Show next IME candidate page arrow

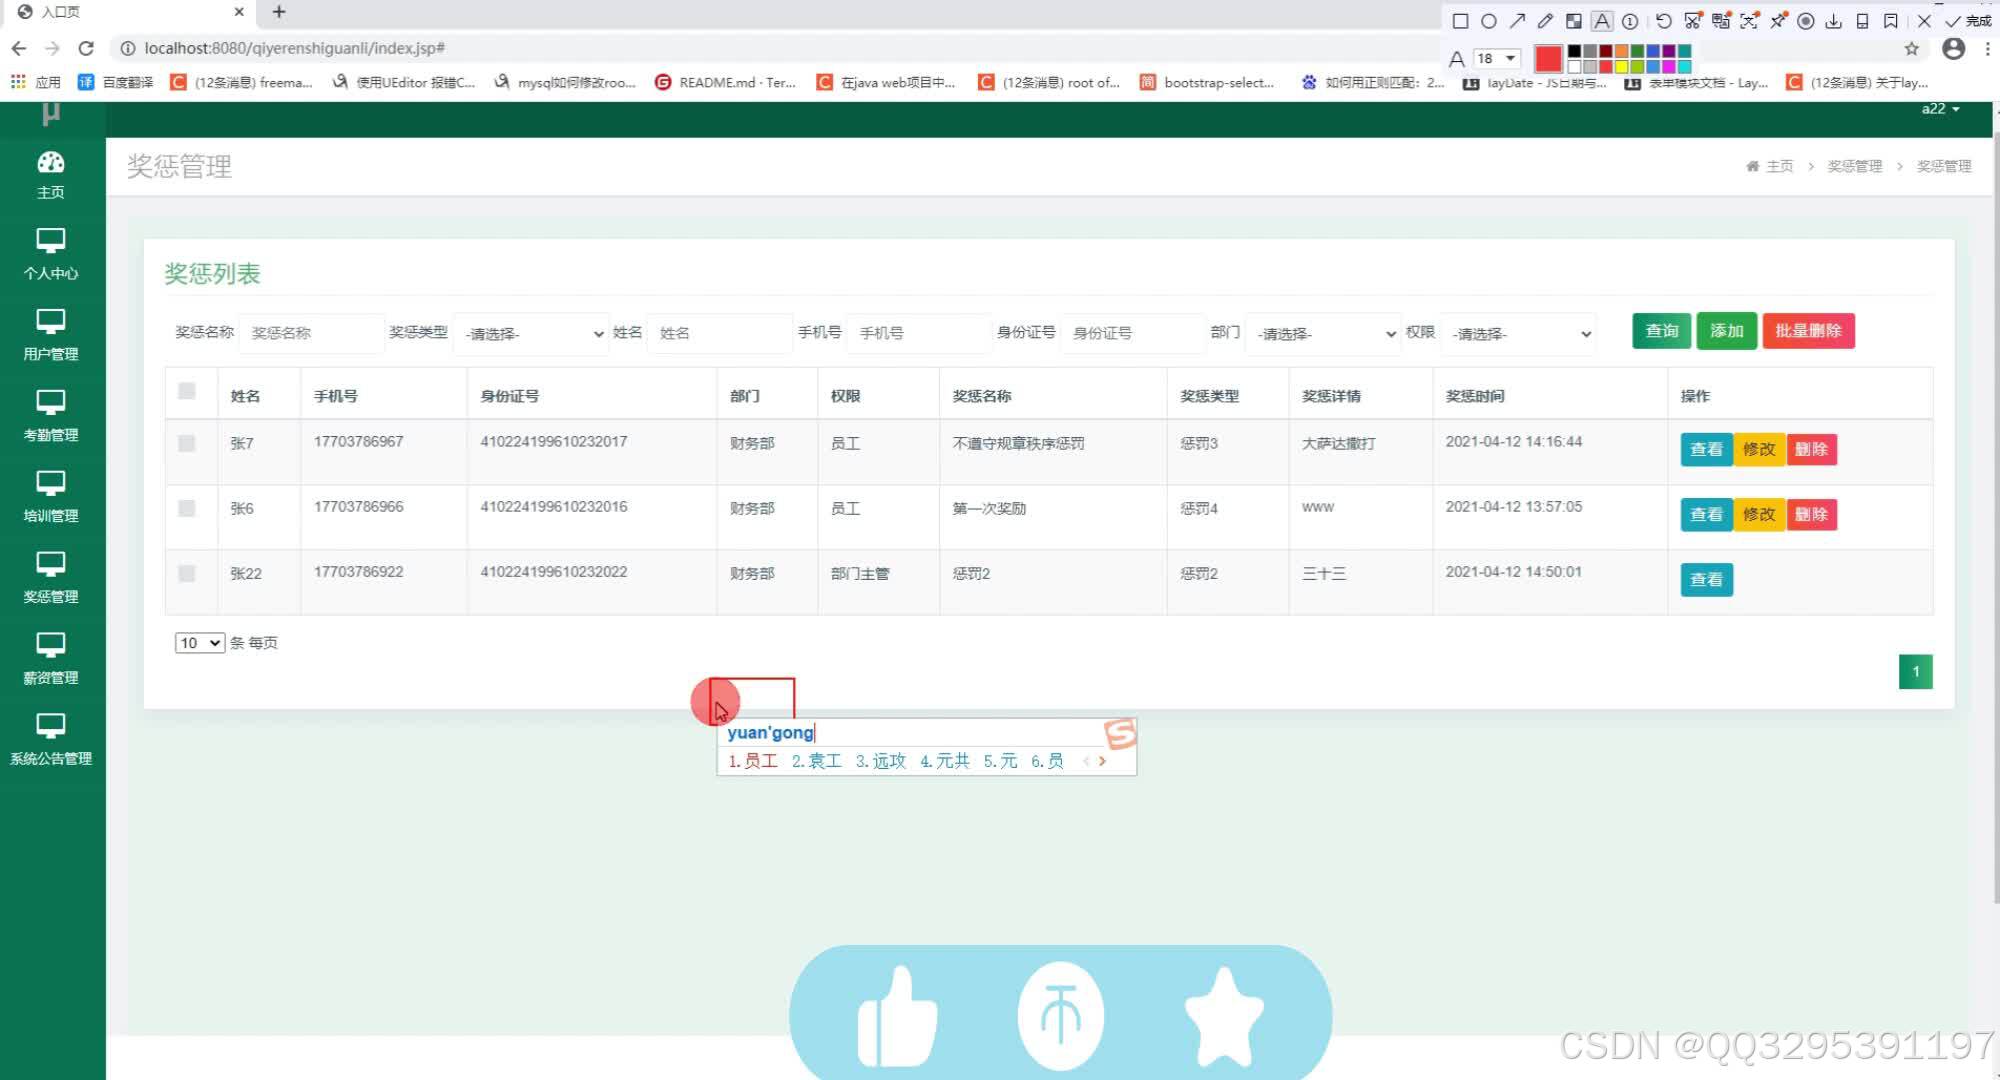tap(1103, 761)
